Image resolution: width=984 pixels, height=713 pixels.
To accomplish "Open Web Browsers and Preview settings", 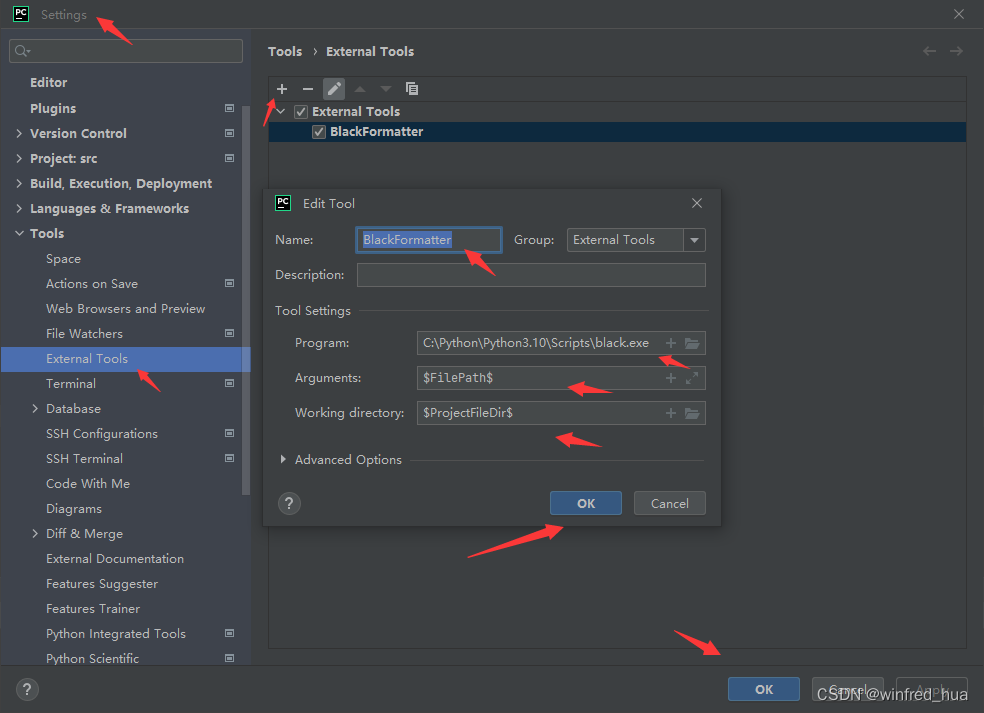I will pos(126,309).
